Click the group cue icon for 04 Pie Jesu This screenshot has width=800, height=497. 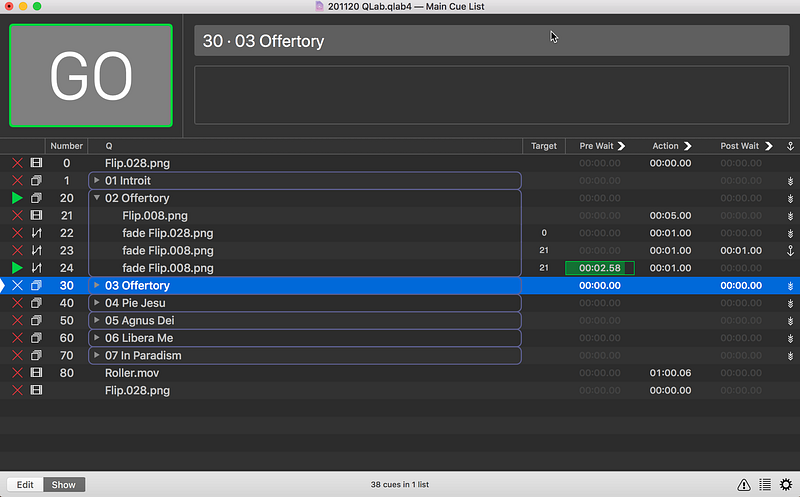[36, 303]
